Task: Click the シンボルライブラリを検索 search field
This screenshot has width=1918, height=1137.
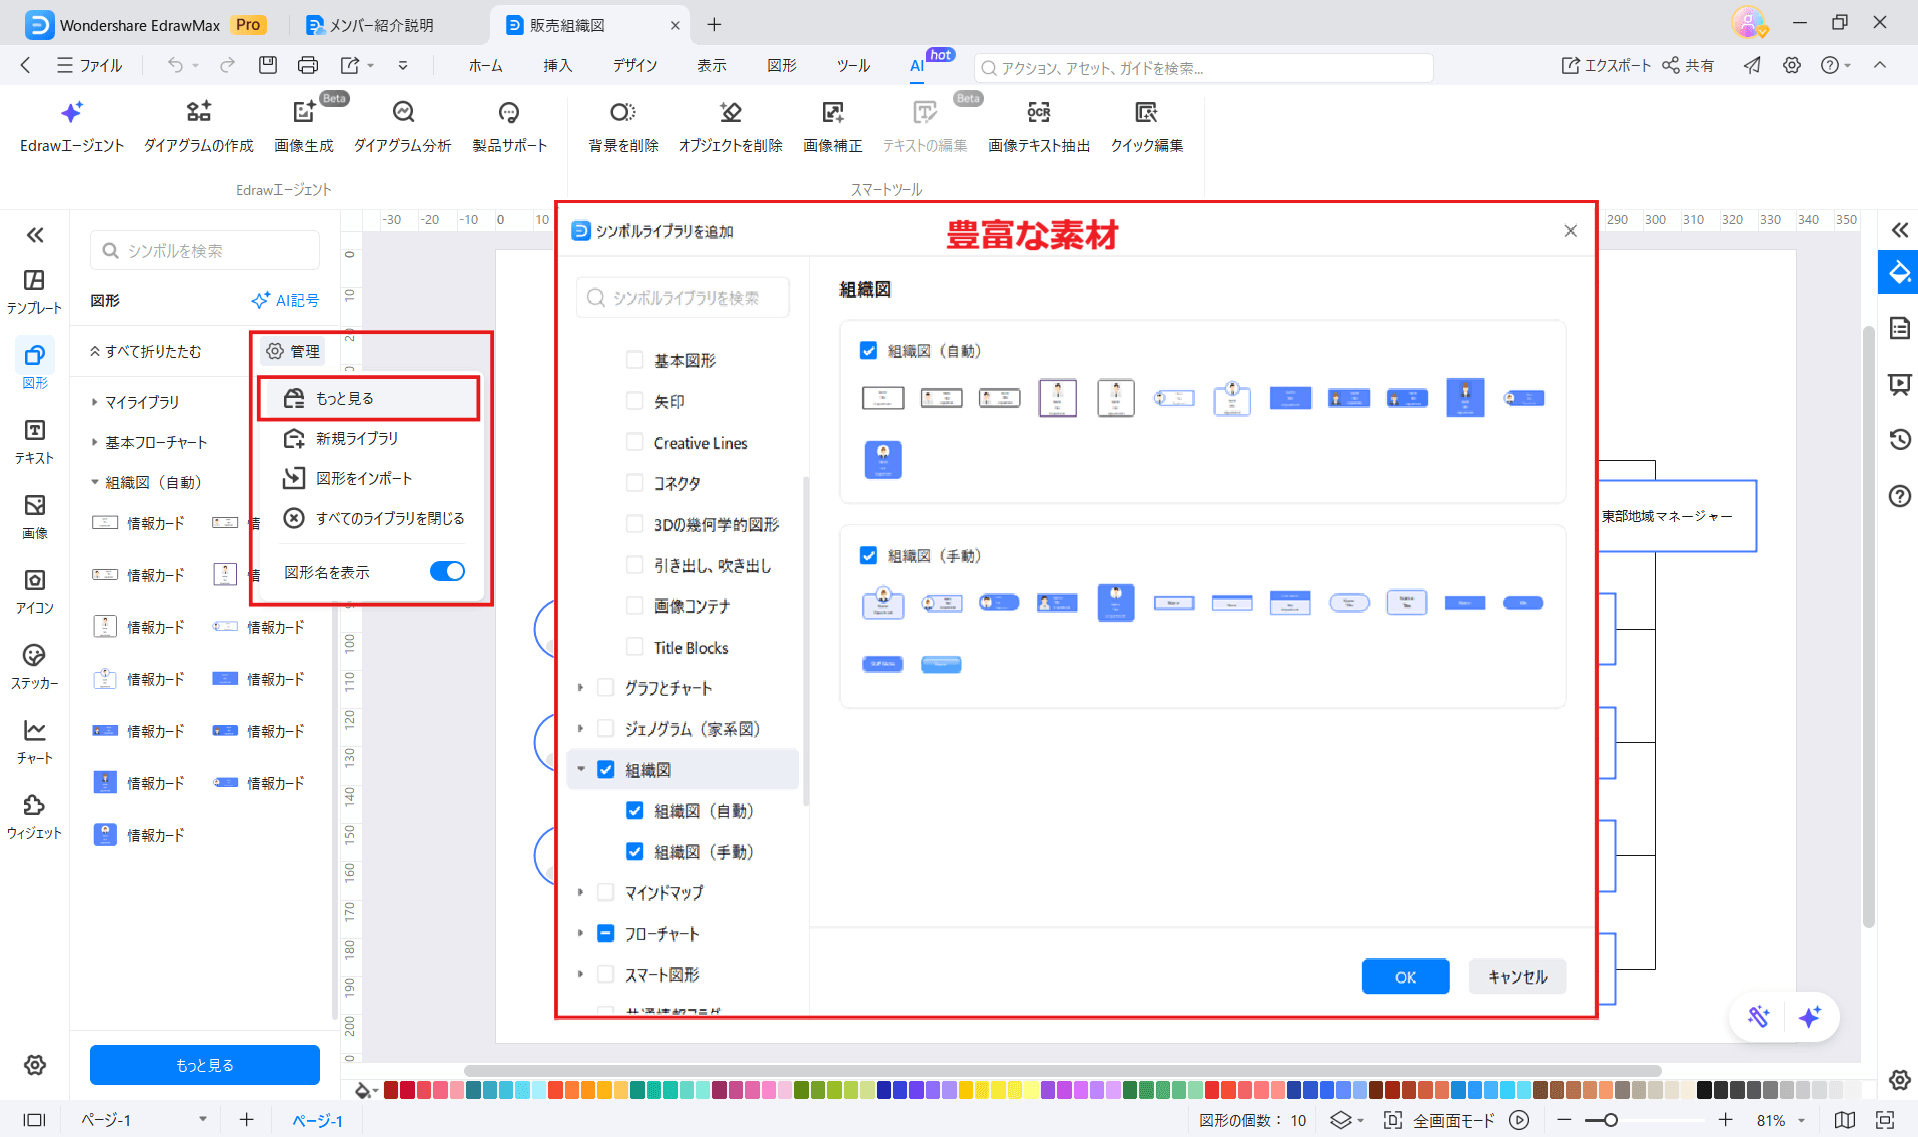Action: click(682, 297)
